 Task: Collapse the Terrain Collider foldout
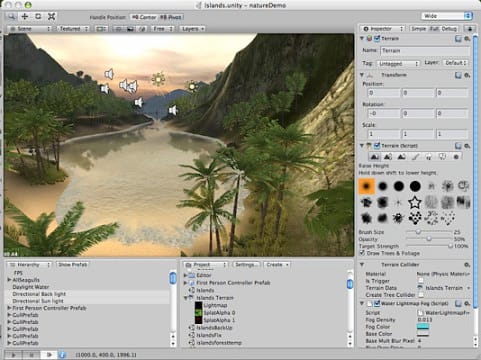[362, 265]
